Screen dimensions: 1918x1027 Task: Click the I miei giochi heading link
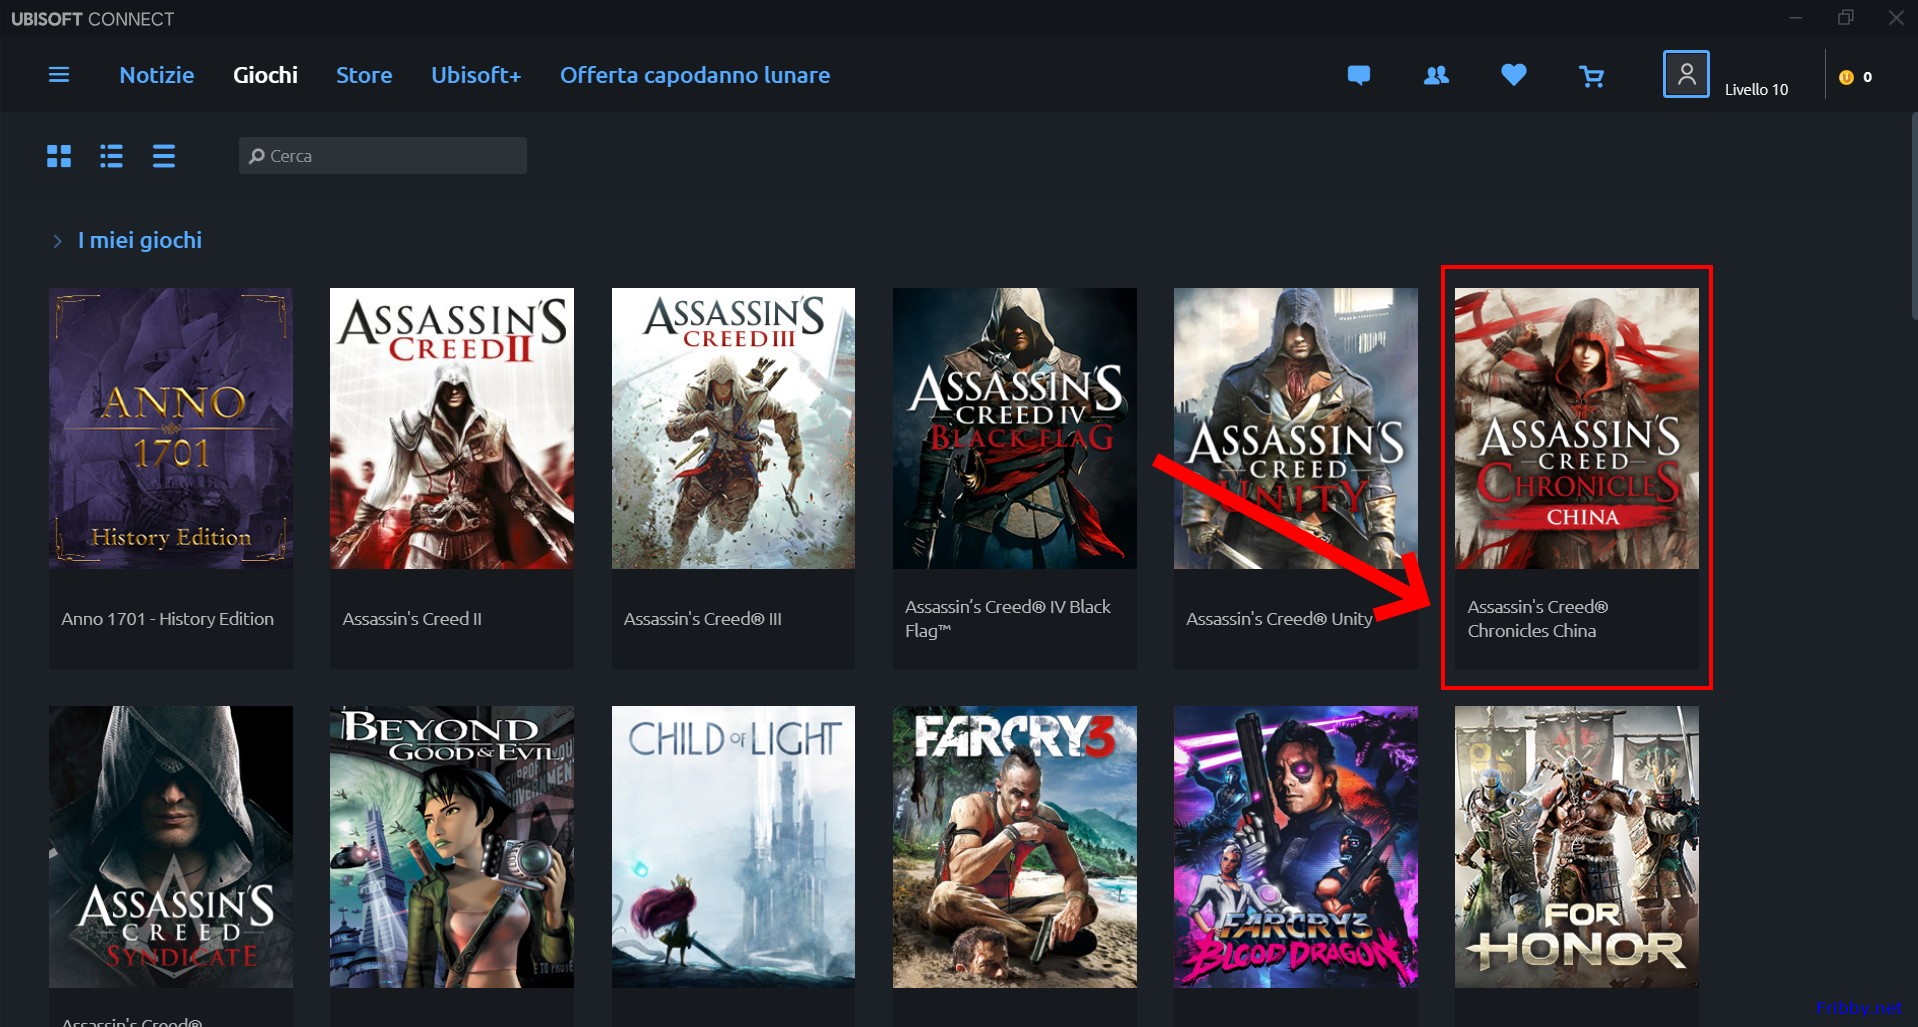tap(140, 240)
